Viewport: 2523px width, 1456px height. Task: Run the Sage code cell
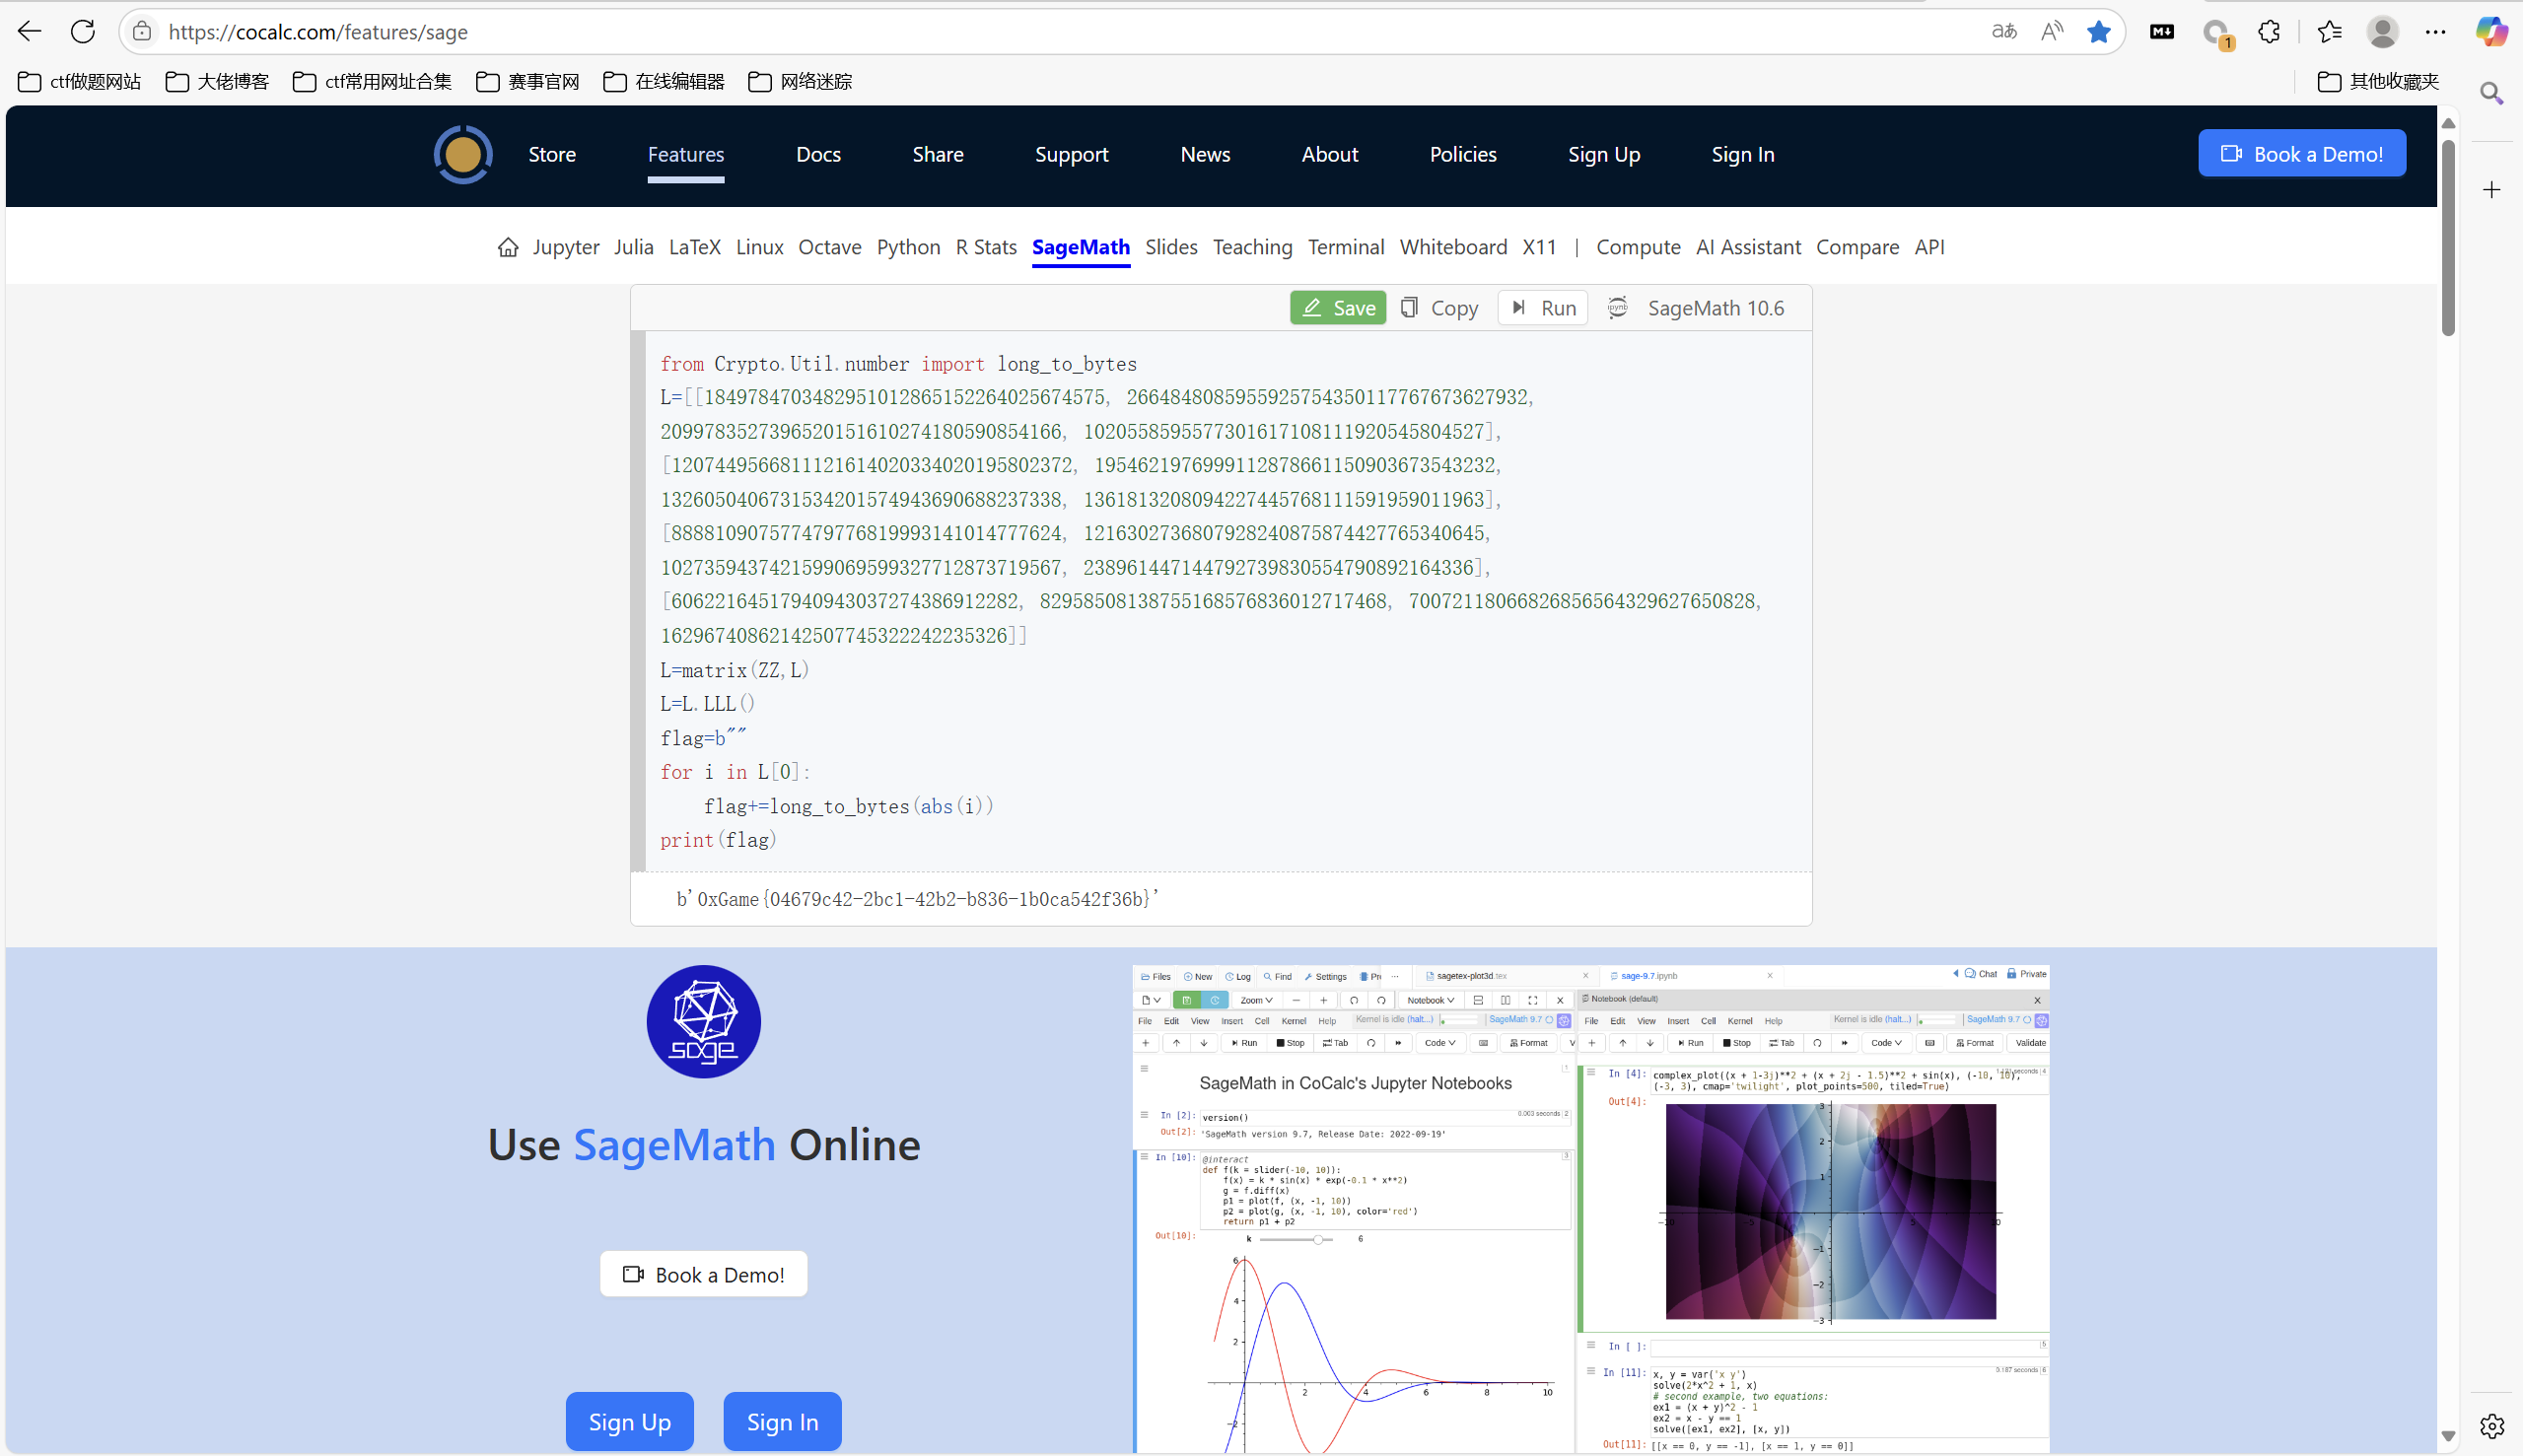coord(1543,308)
